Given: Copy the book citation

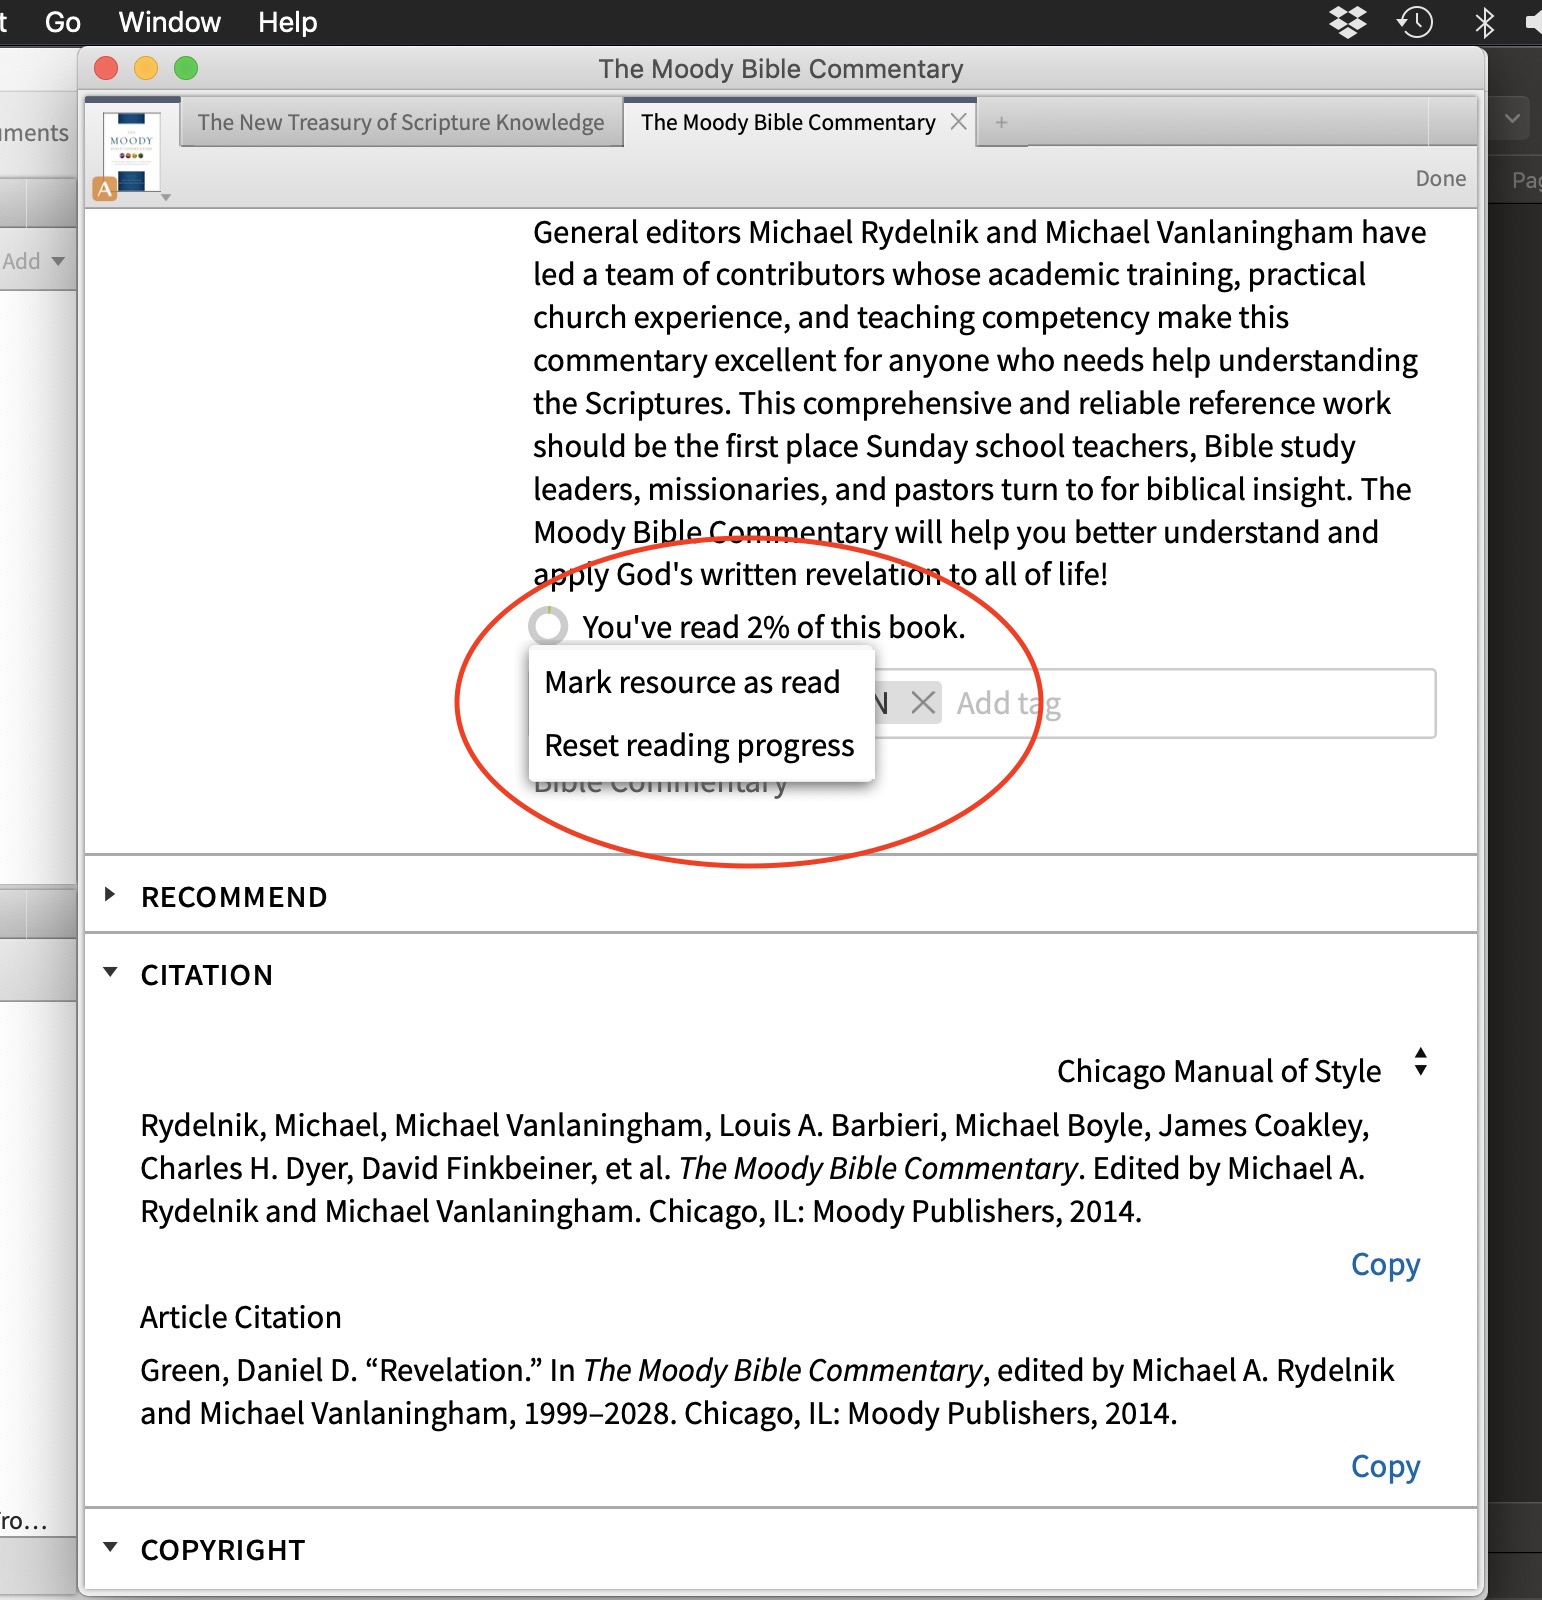Looking at the screenshot, I should 1385,1264.
